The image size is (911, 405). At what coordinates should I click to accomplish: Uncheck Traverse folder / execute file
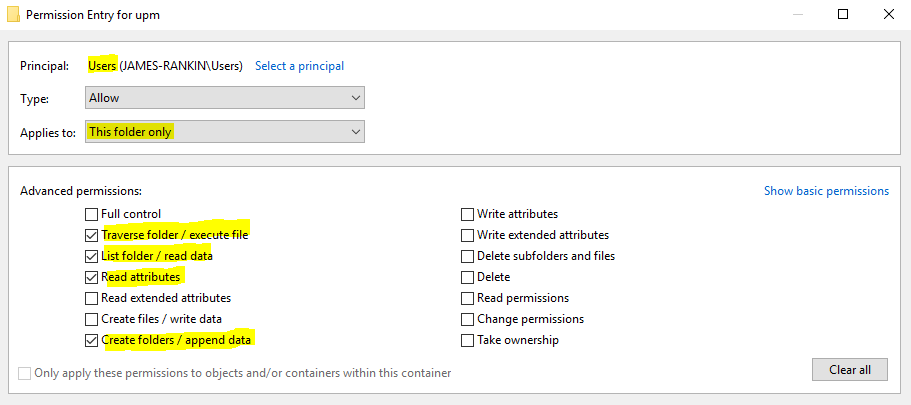tap(92, 235)
